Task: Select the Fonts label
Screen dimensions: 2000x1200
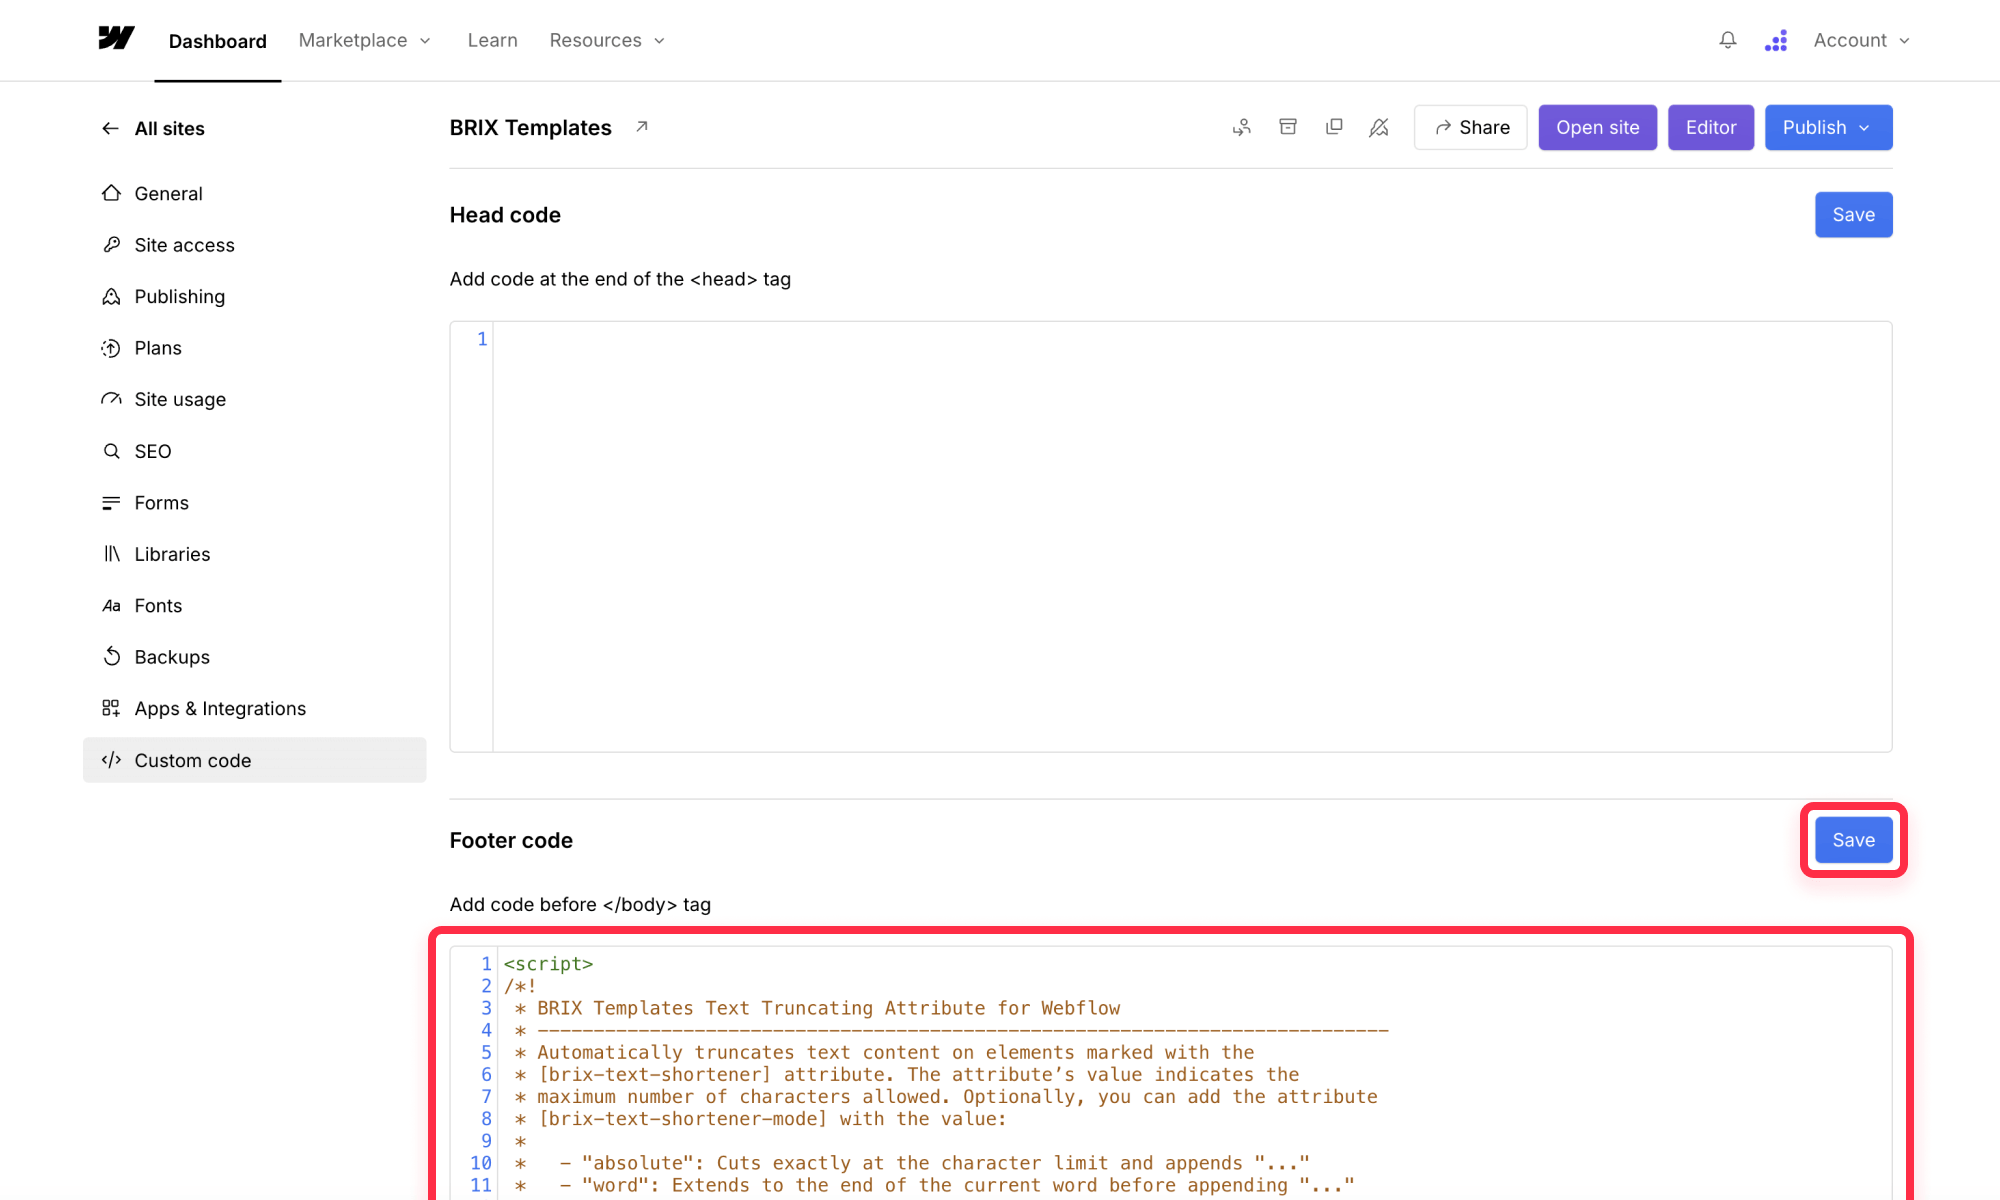Action: click(x=158, y=606)
